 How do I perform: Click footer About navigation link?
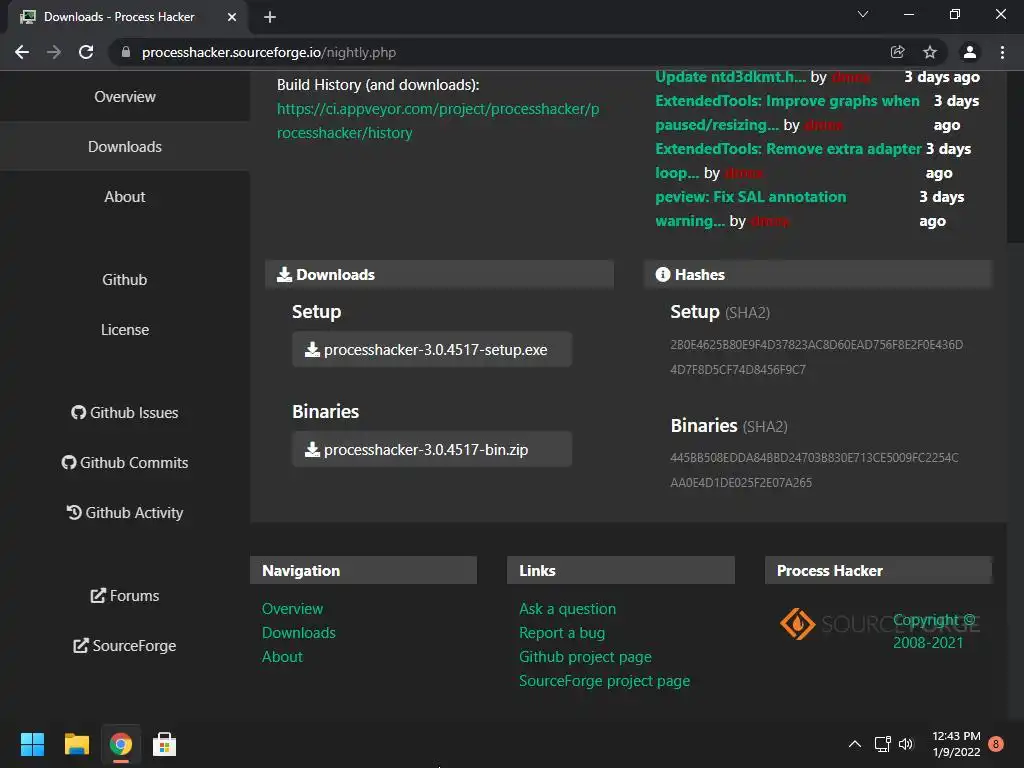(282, 657)
